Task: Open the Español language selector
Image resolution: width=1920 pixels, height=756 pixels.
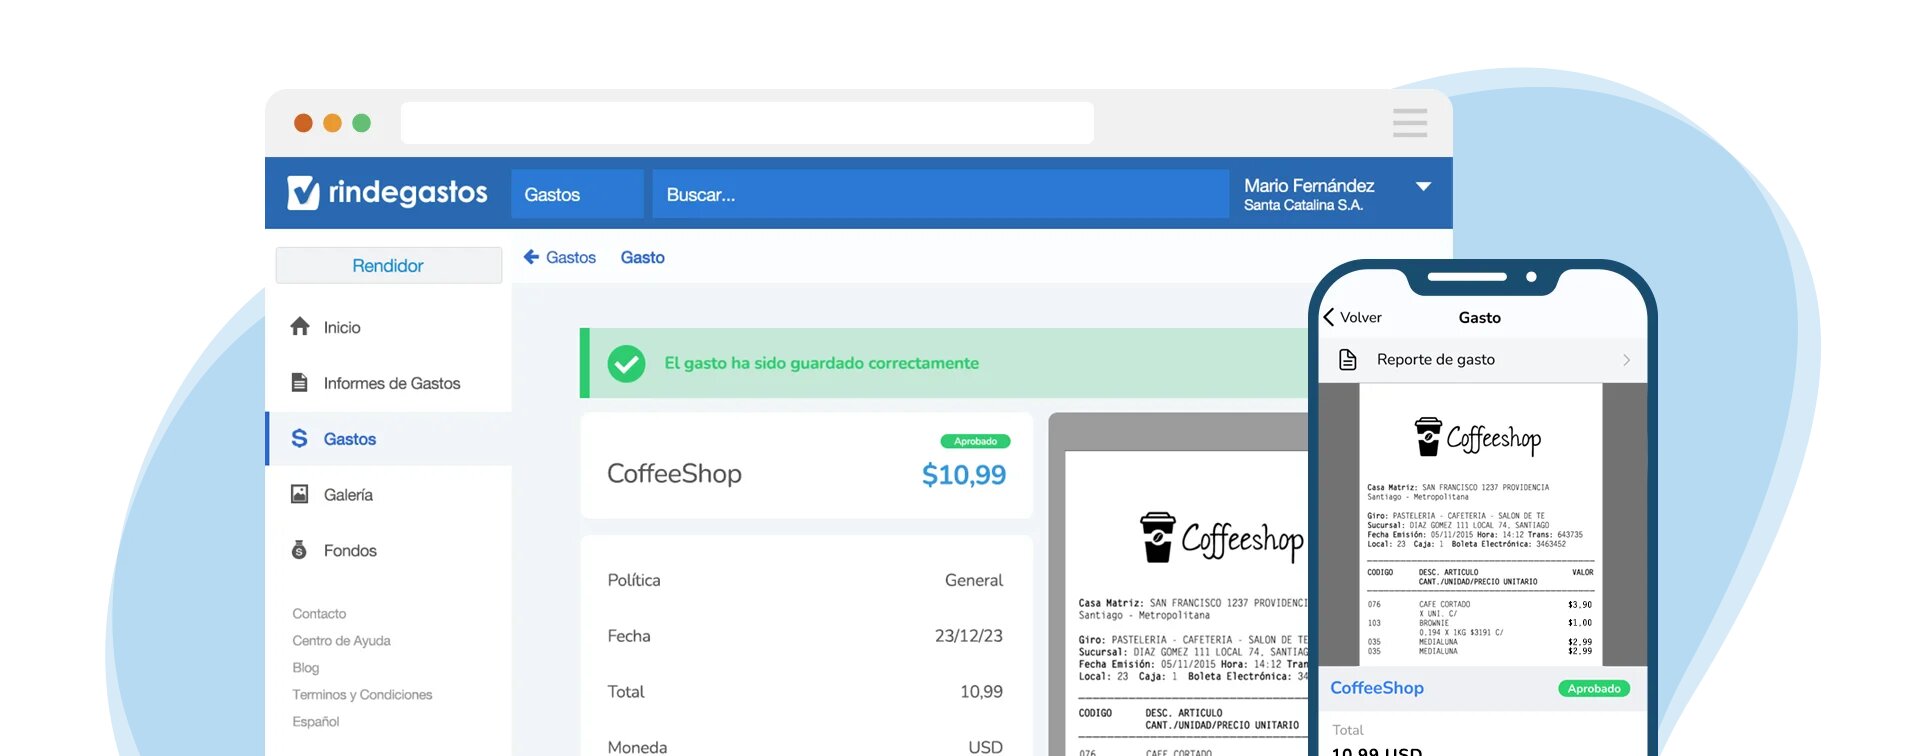Action: 316,722
